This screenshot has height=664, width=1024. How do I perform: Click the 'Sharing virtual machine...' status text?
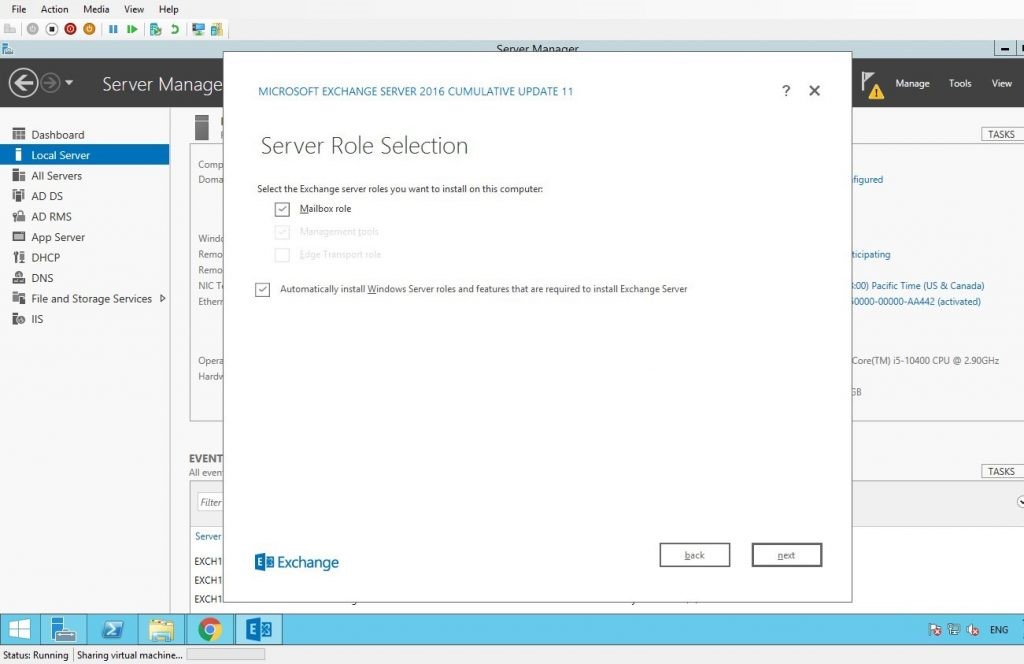pos(130,655)
